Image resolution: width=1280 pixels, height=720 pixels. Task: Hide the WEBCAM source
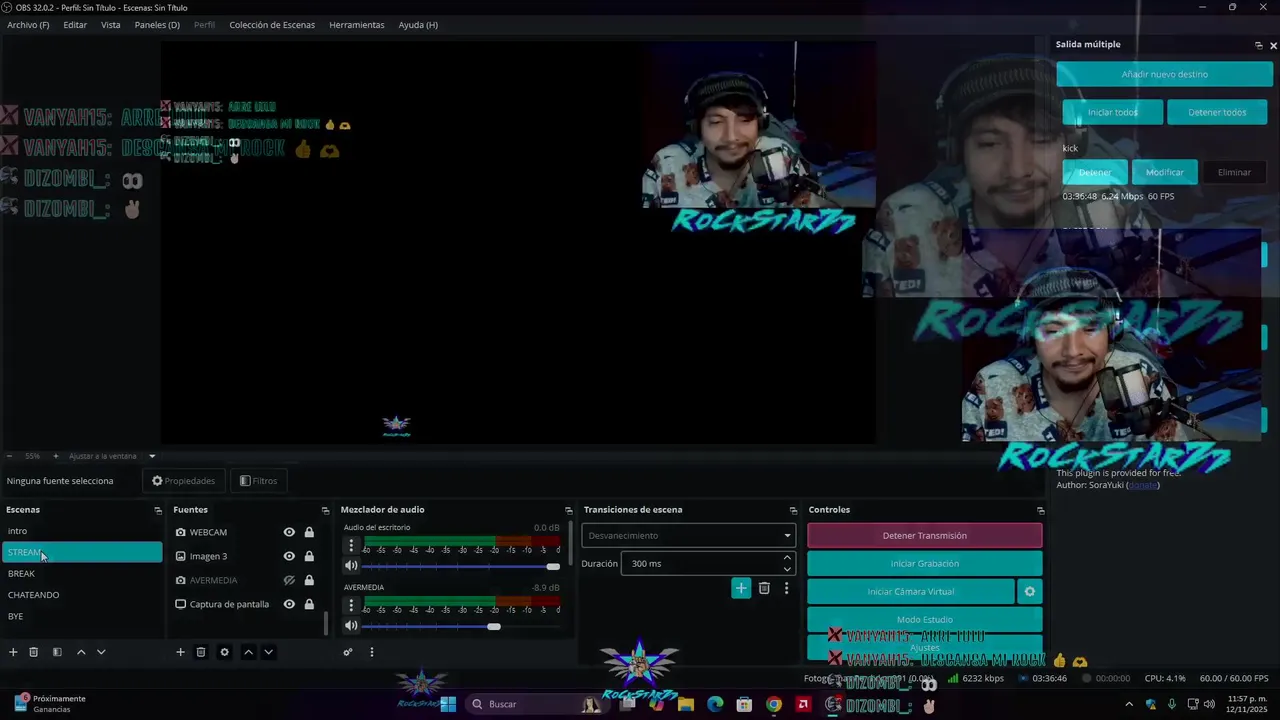point(289,532)
